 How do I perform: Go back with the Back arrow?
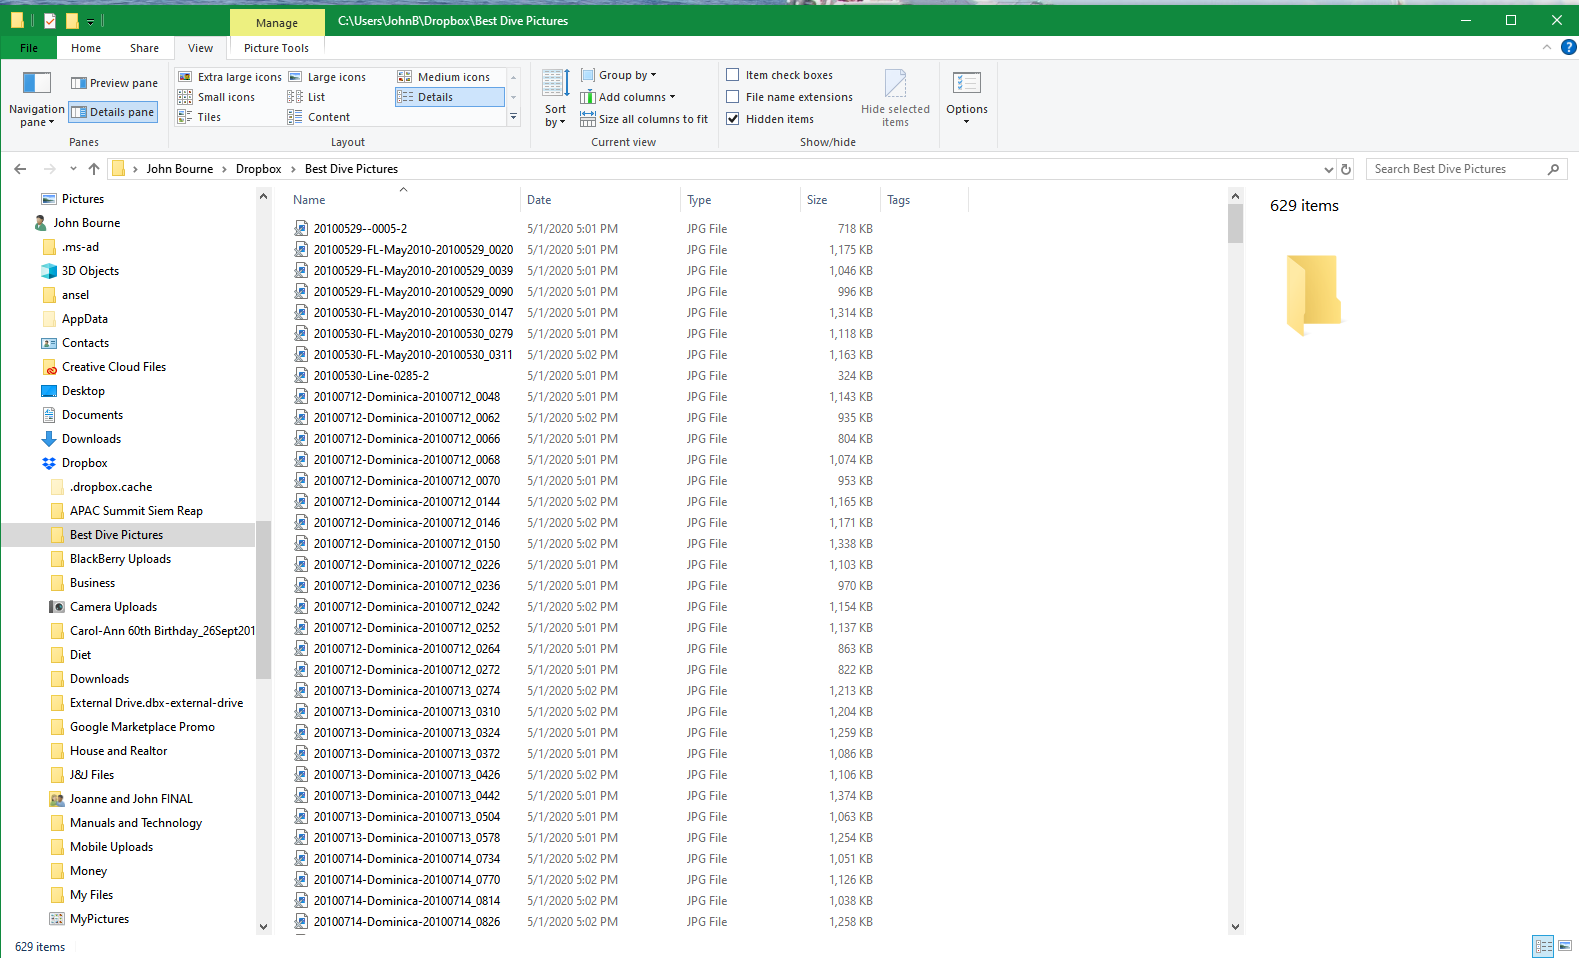pyautogui.click(x=20, y=169)
